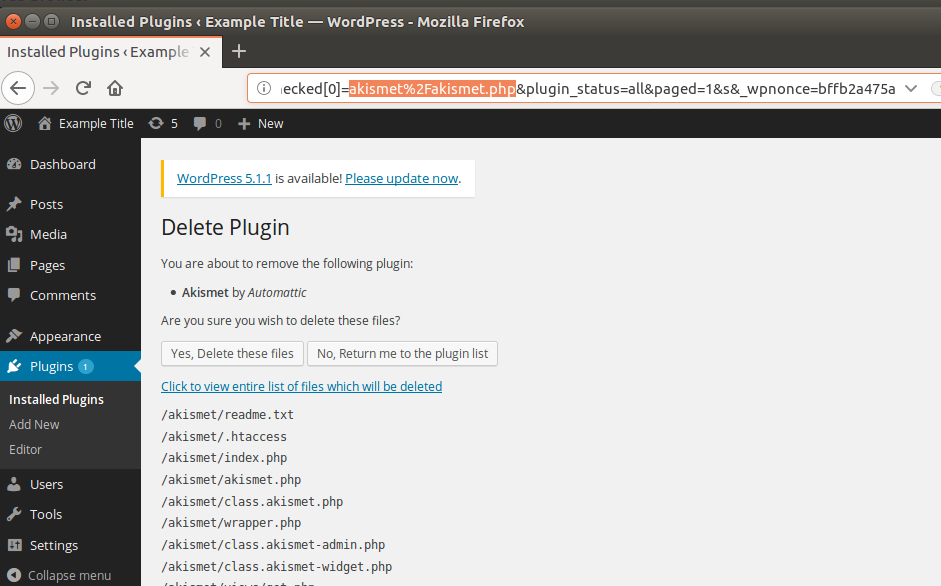This screenshot has height=586, width=941.
Task: Click the Delete Plugin heading
Action: (225, 228)
